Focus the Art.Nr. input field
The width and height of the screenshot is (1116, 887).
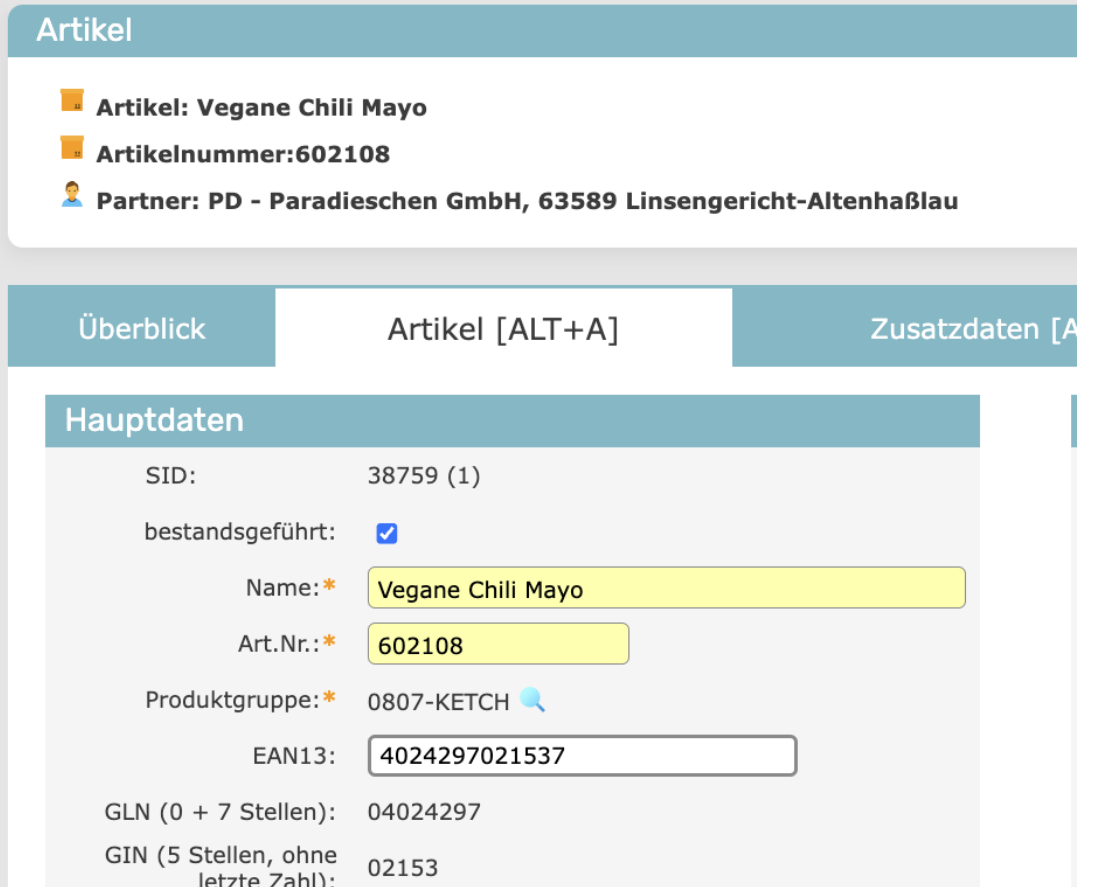click(x=498, y=645)
